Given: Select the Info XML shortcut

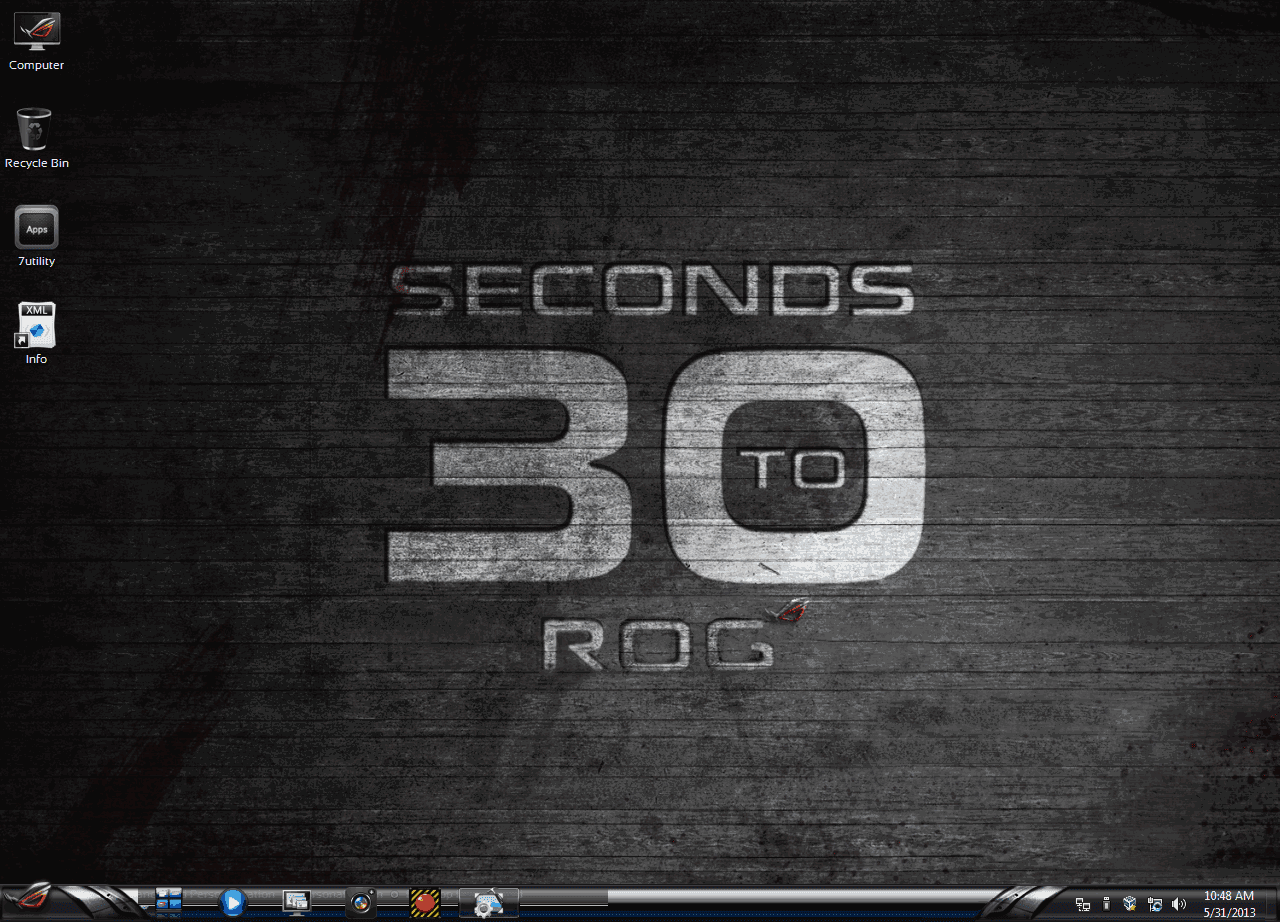Looking at the screenshot, I should tap(36, 334).
